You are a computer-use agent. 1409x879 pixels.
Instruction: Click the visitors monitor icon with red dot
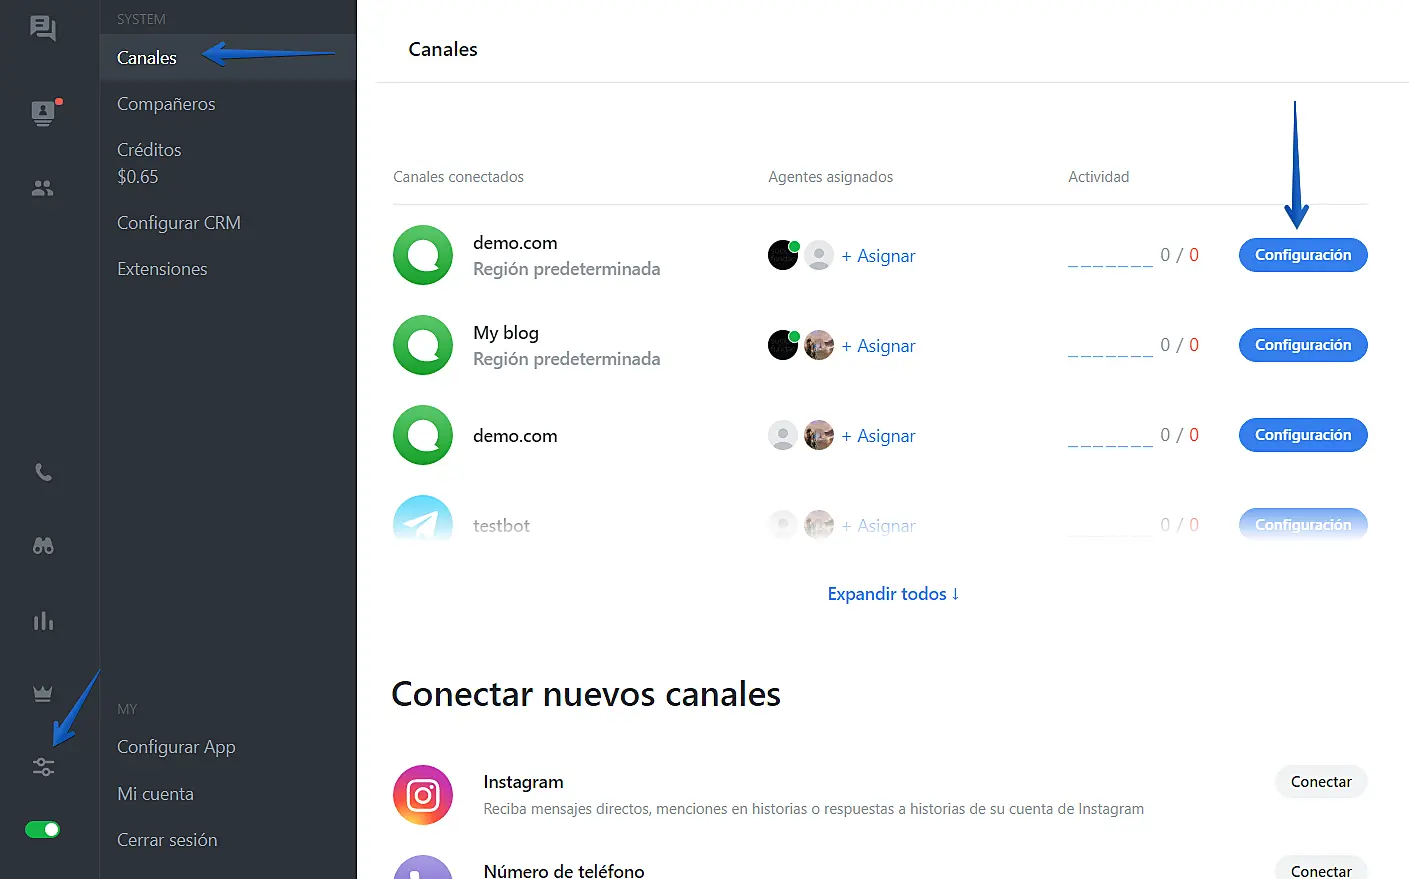(43, 113)
